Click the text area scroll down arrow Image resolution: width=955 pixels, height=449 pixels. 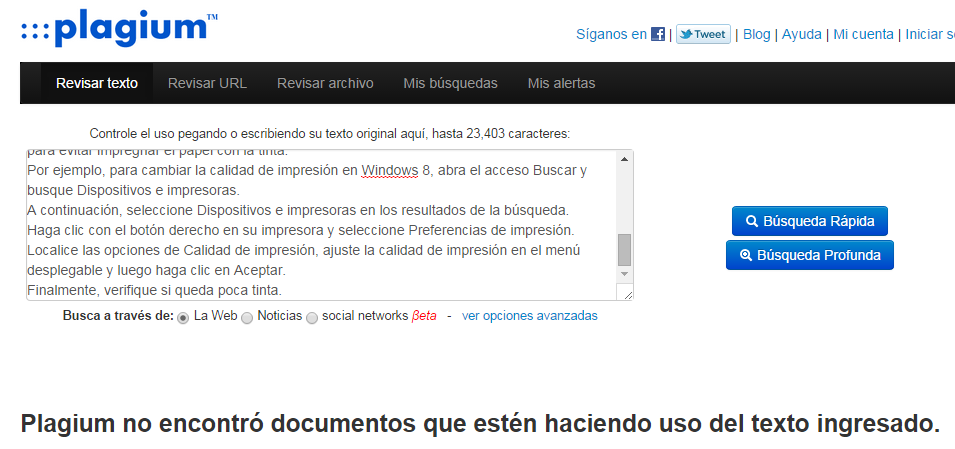pos(624,274)
